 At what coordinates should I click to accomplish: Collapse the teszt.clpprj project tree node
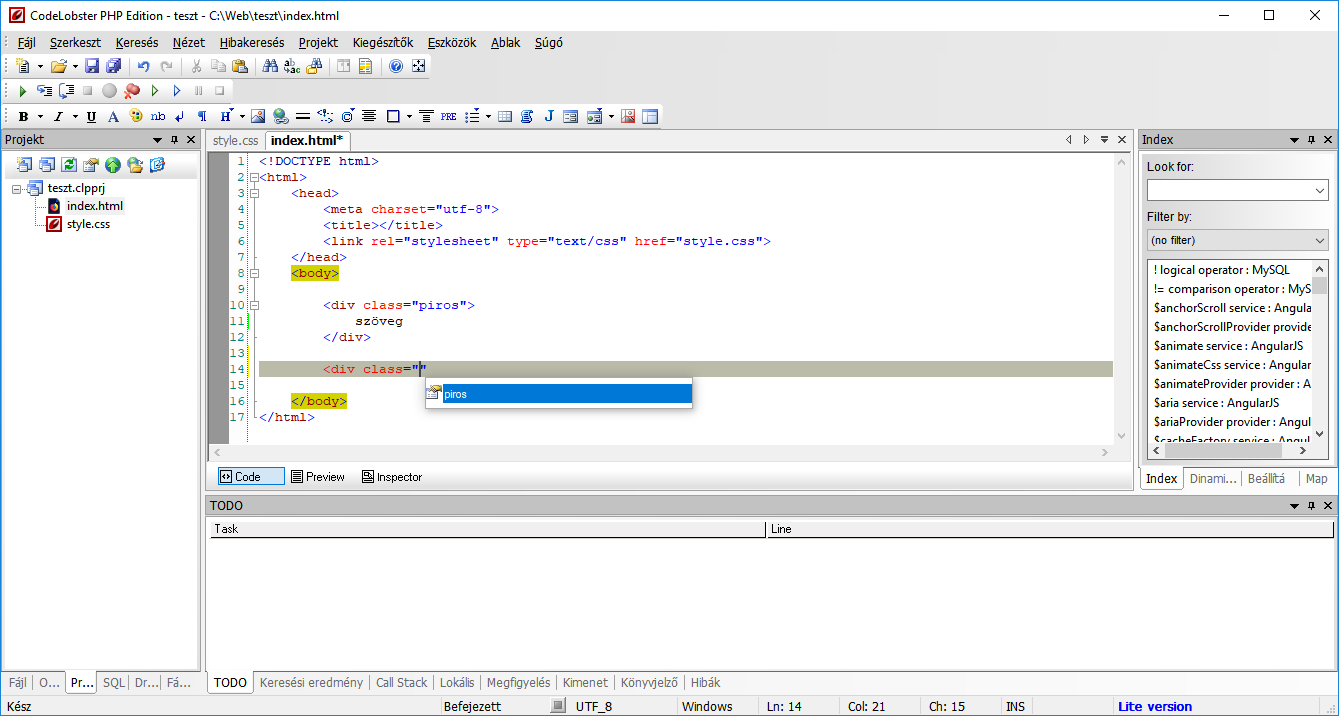18,188
